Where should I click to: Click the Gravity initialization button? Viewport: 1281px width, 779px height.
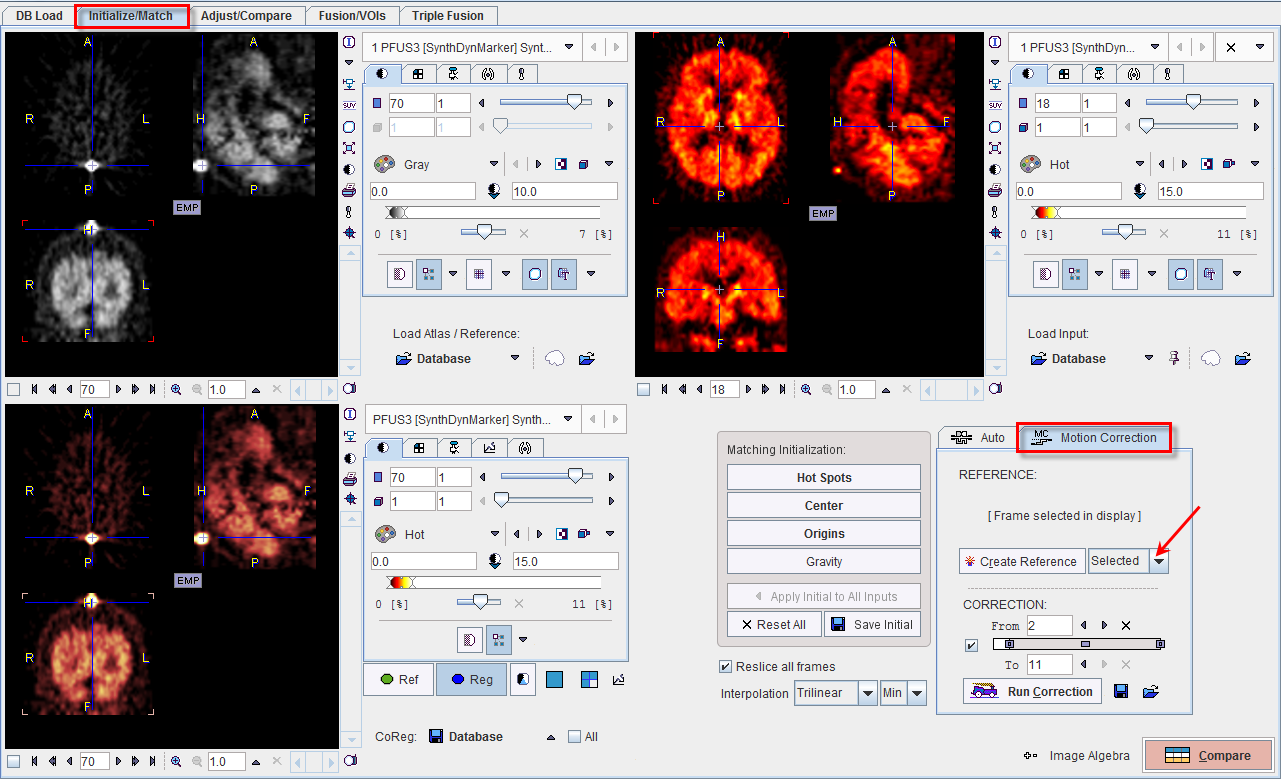coord(824,562)
